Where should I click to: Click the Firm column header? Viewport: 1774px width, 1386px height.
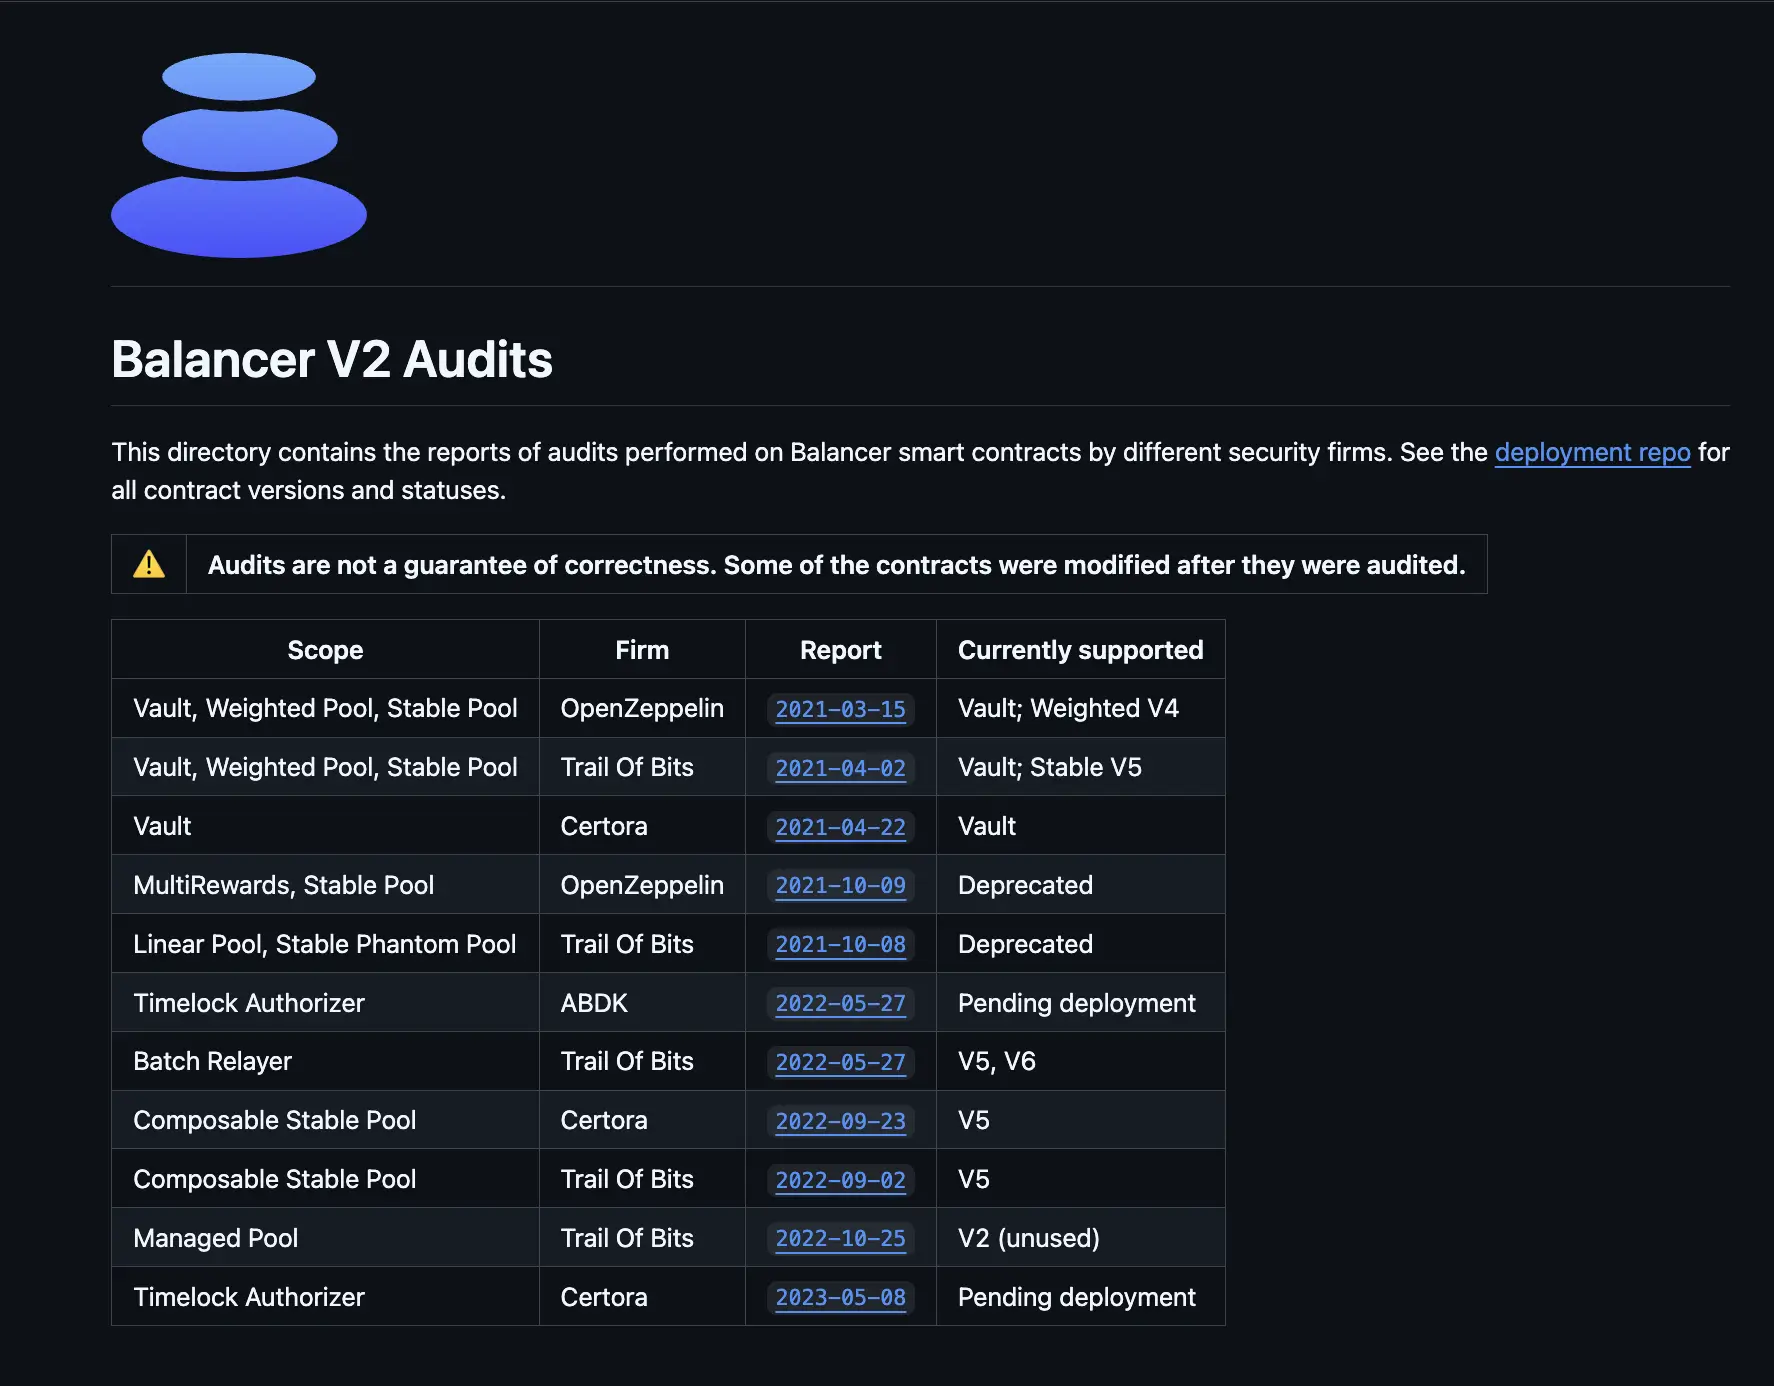click(x=641, y=649)
